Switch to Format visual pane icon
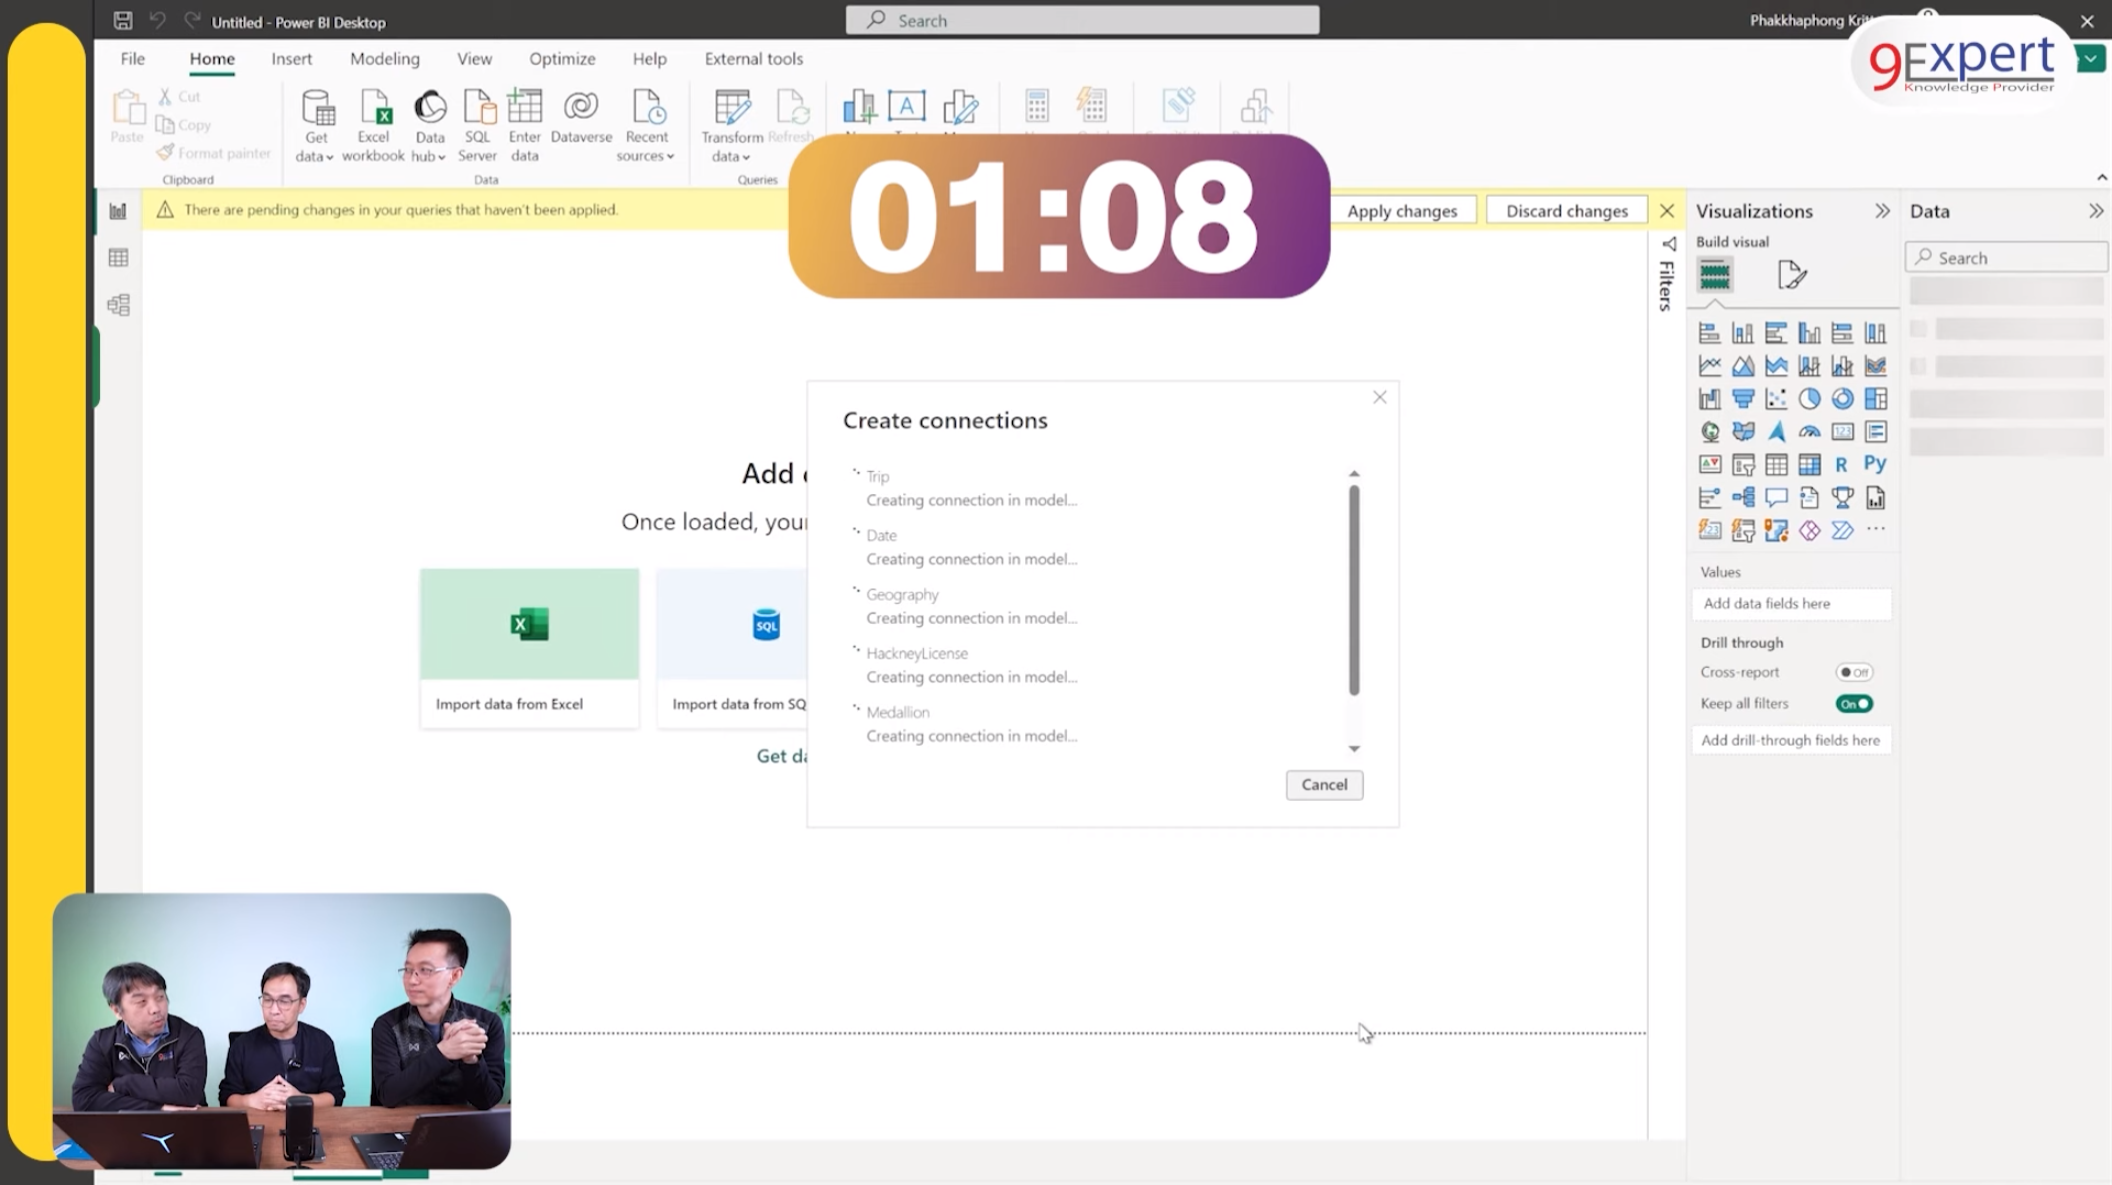This screenshot has width=2112, height=1185. click(x=1792, y=274)
